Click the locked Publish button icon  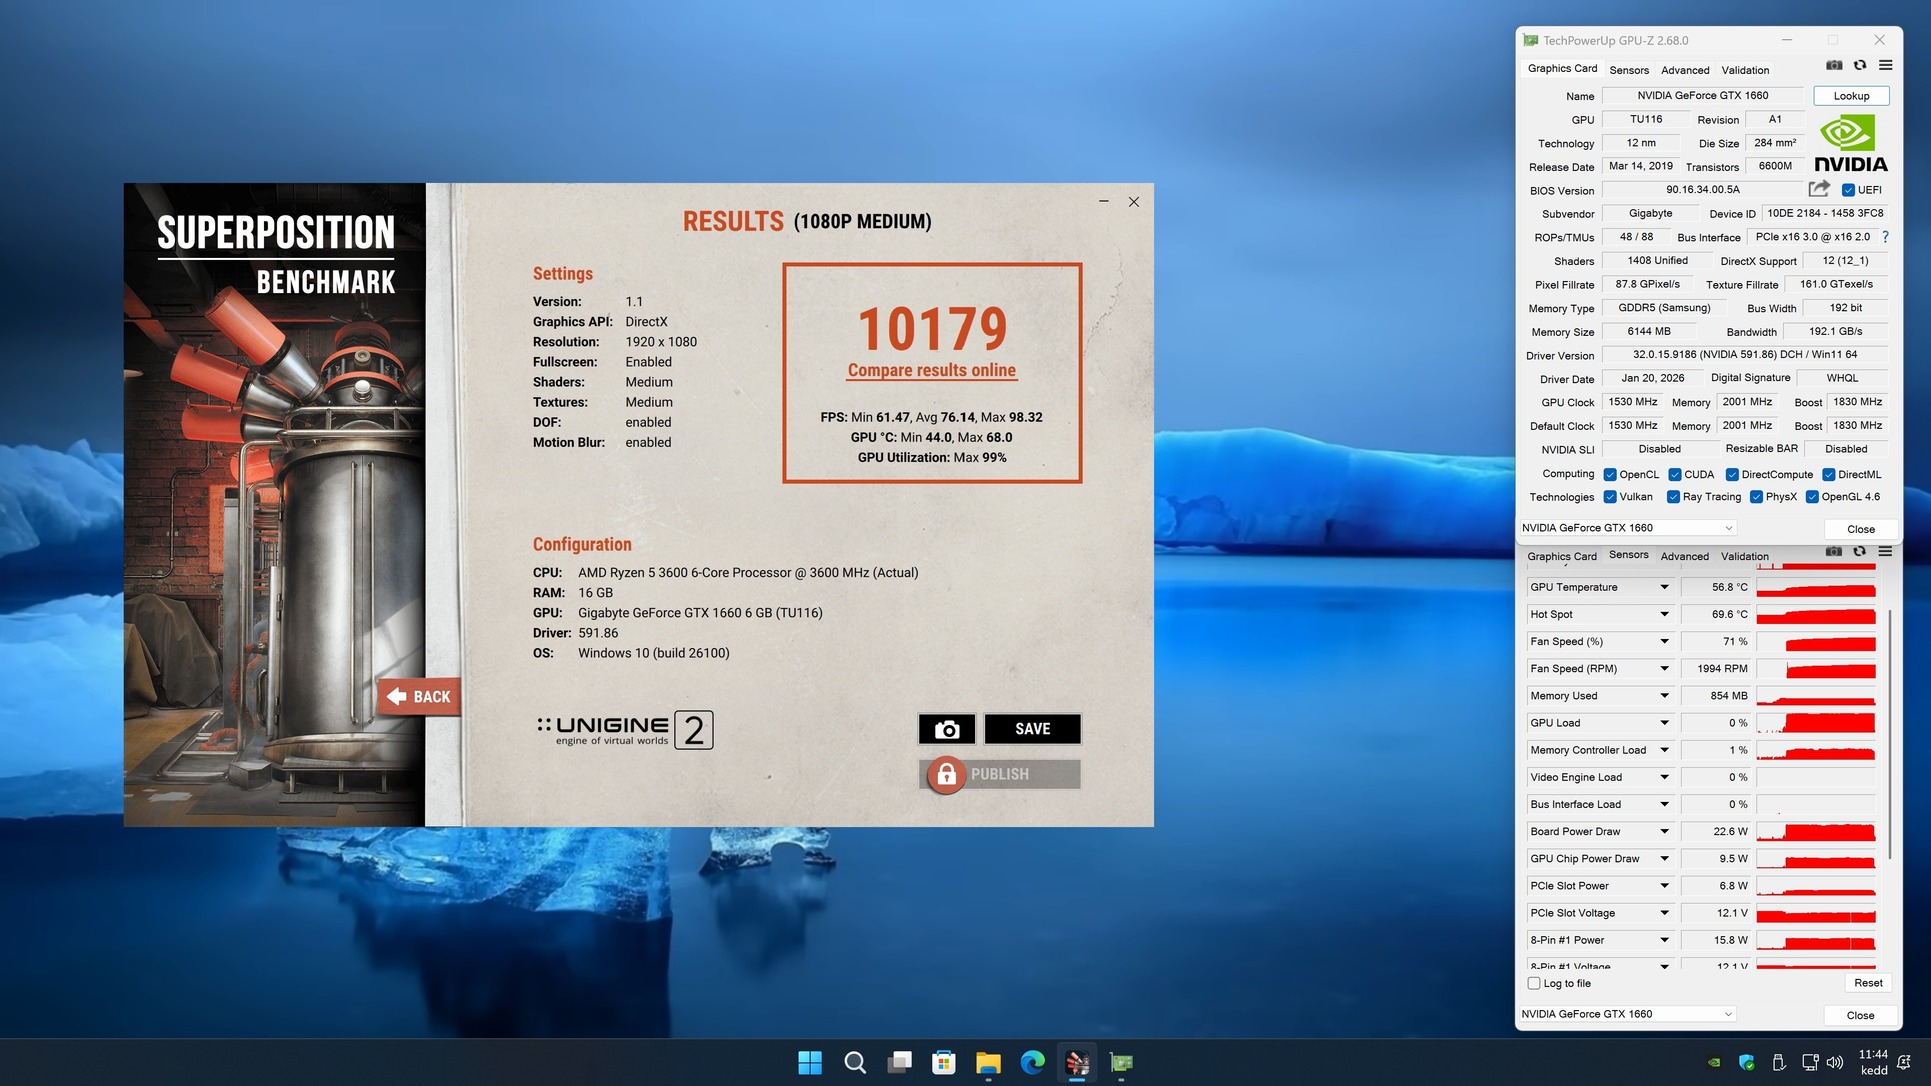946,774
